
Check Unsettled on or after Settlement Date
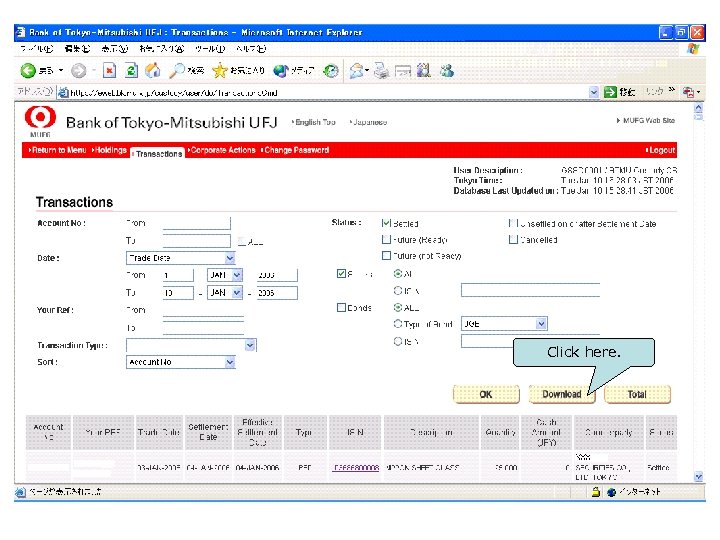[x=513, y=223]
